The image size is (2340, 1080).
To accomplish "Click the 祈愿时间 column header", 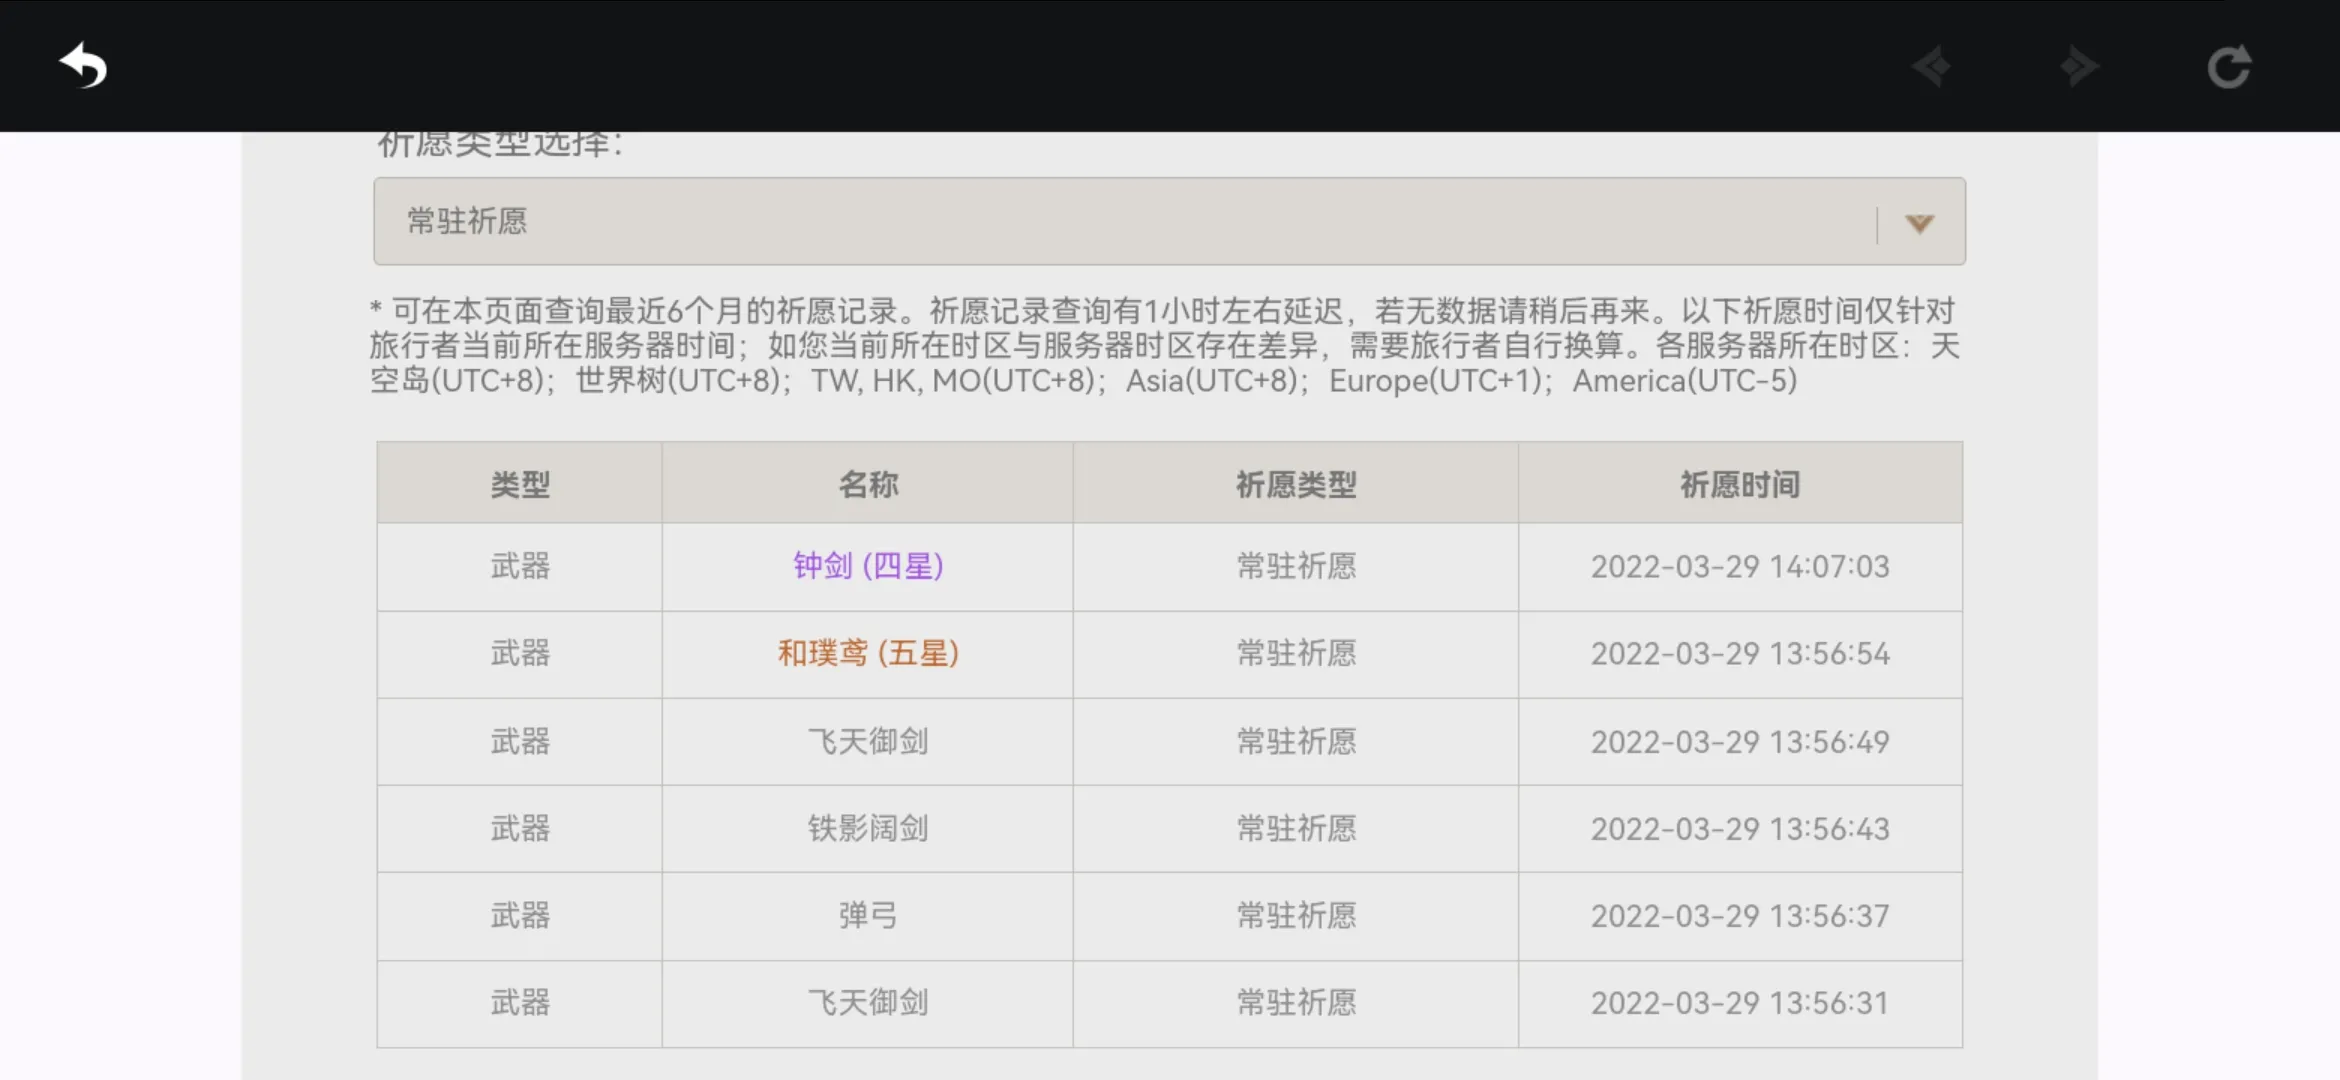I will tap(1740, 484).
